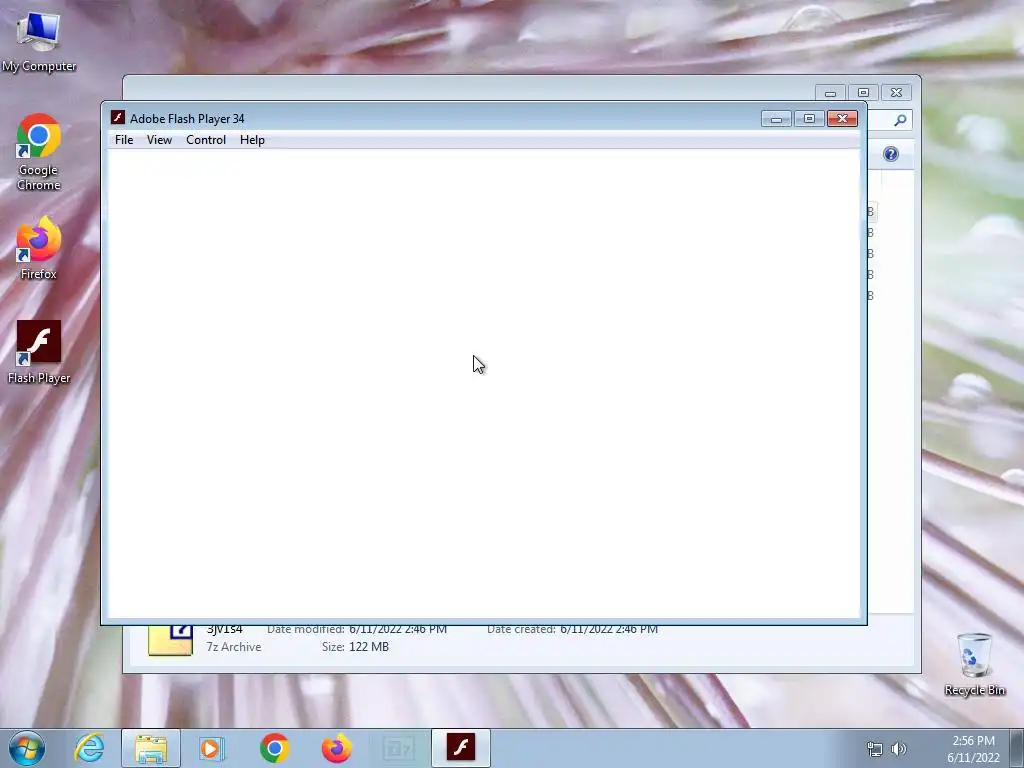Select the Flash Player desktop shortcut

[x=39, y=351]
